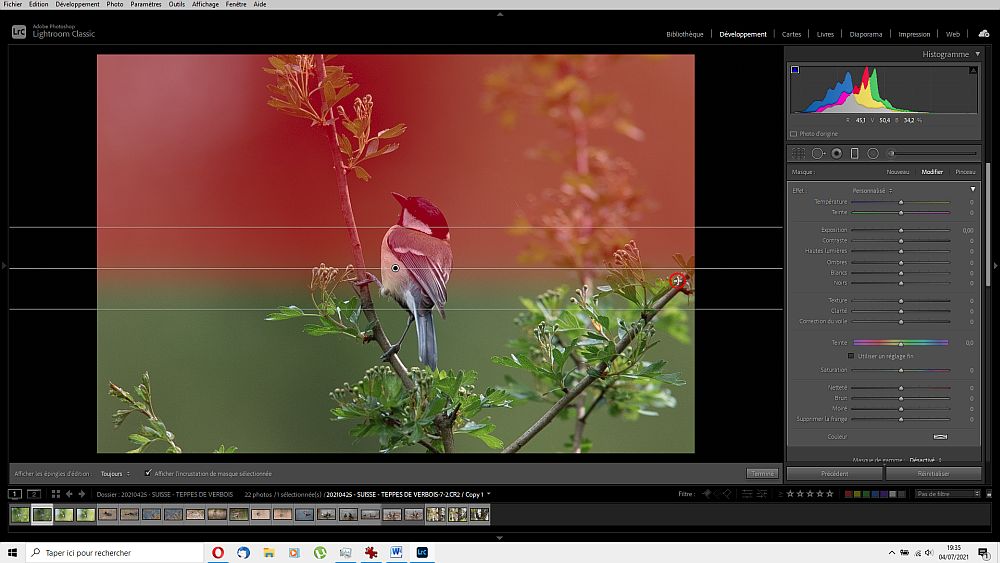The width and height of the screenshot is (1000, 563).
Task: Uncheck 'Afficher l'incrustation de masque sélectionnée'
Action: (149, 473)
